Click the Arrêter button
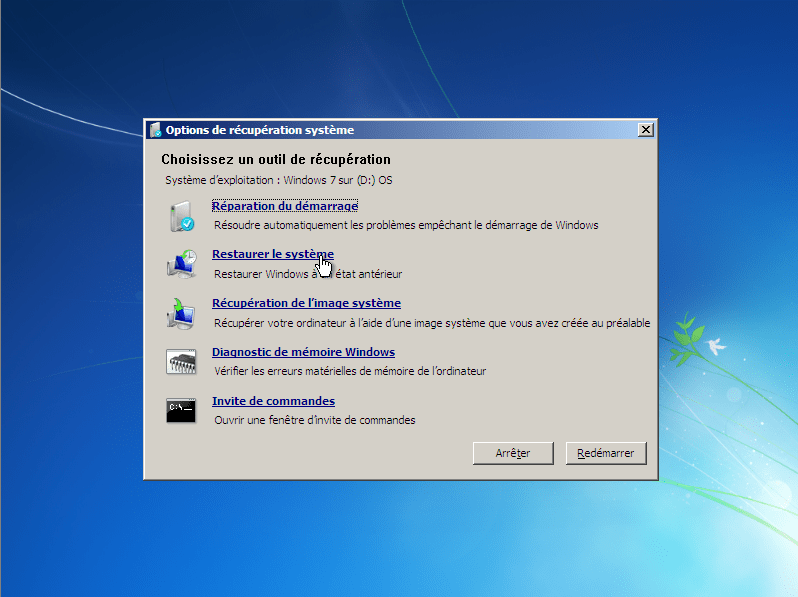The height and width of the screenshot is (597, 798). (x=513, y=453)
